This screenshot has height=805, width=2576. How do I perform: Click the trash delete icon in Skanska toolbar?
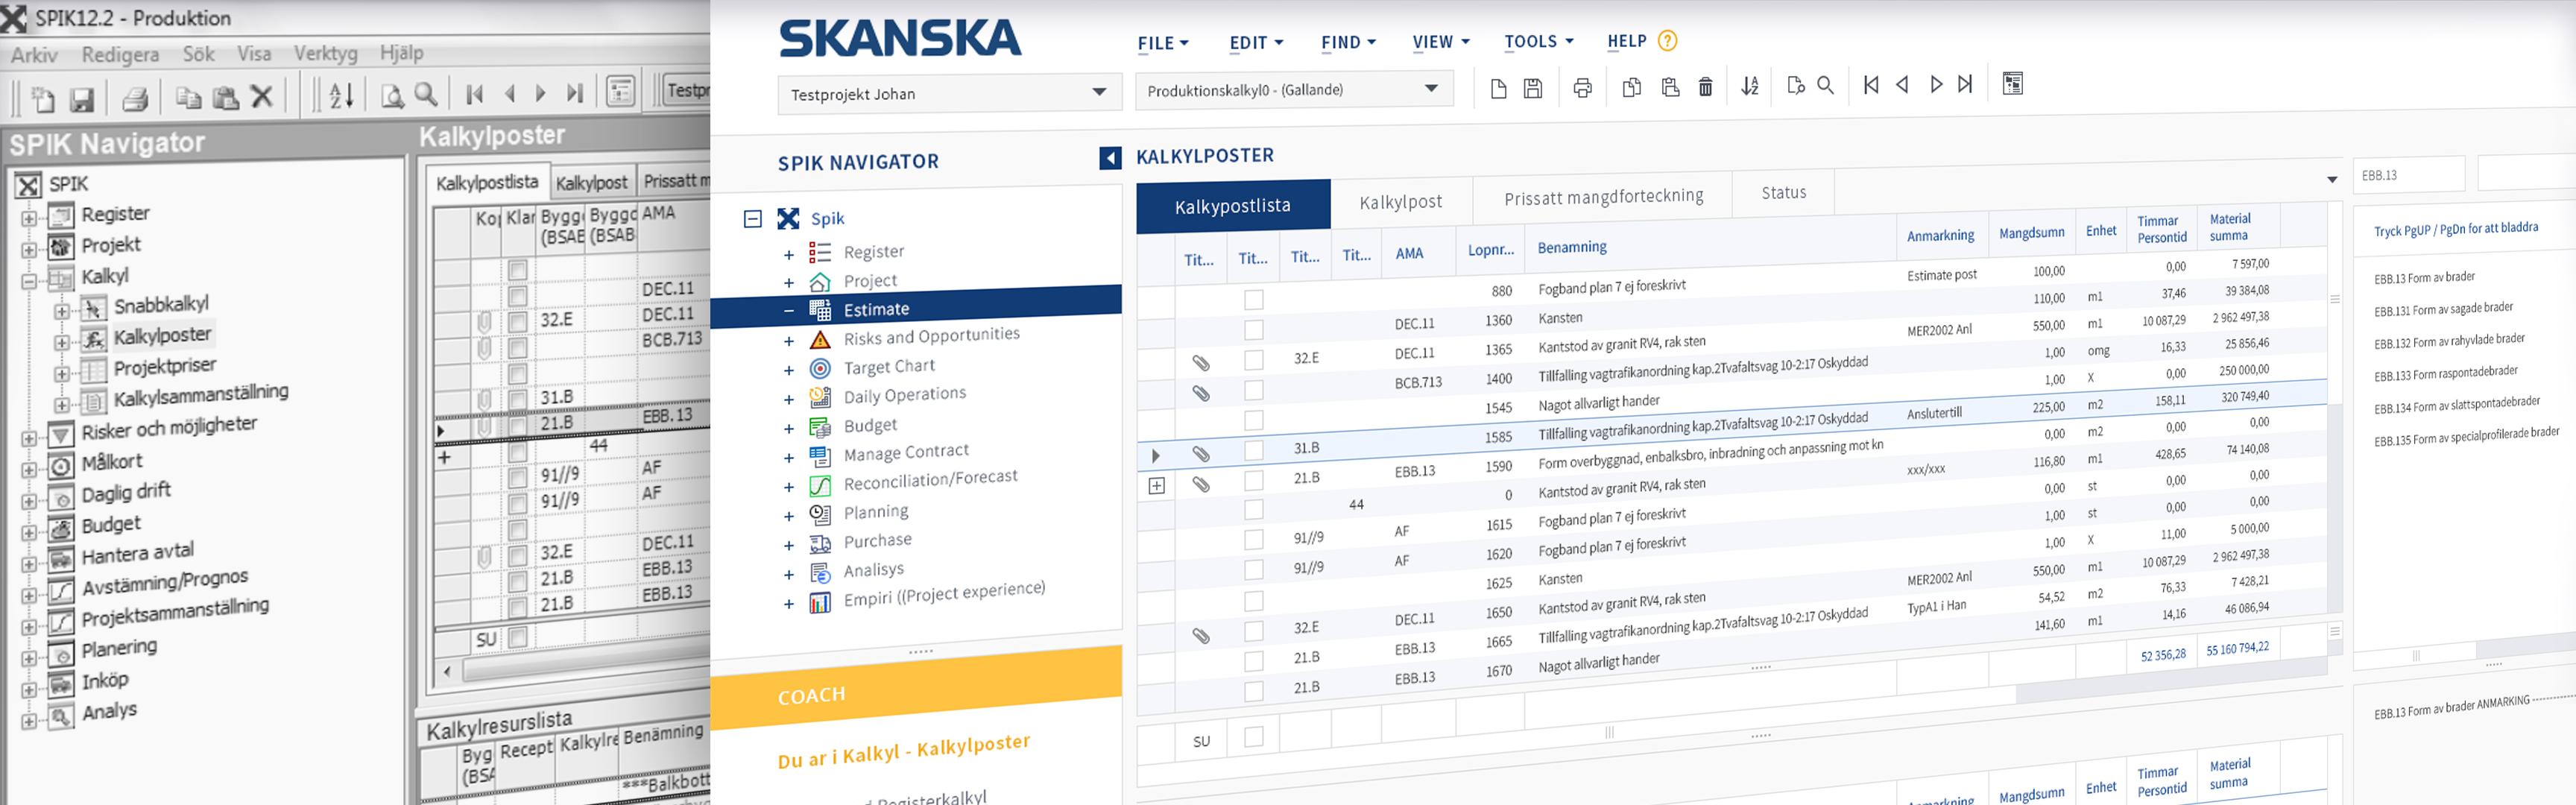coord(1706,87)
